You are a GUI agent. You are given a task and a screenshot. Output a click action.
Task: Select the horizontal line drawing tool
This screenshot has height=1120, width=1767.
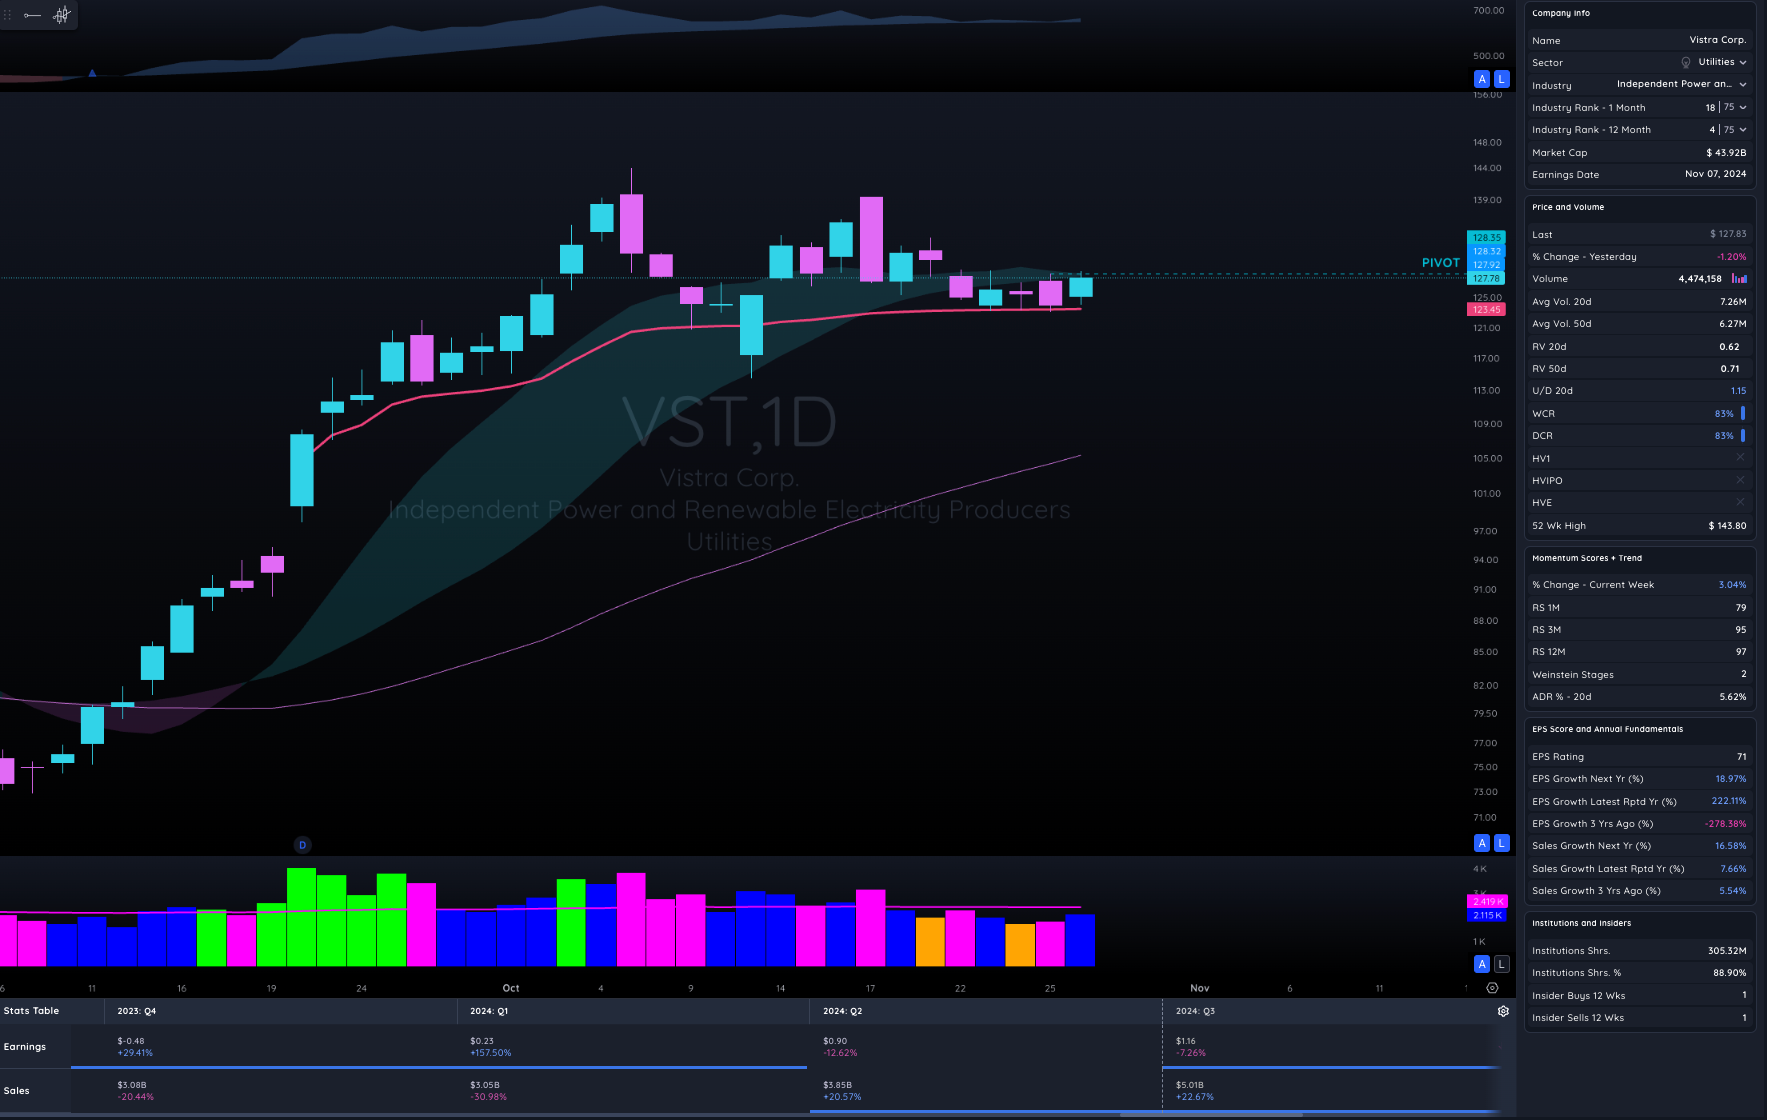(32, 15)
